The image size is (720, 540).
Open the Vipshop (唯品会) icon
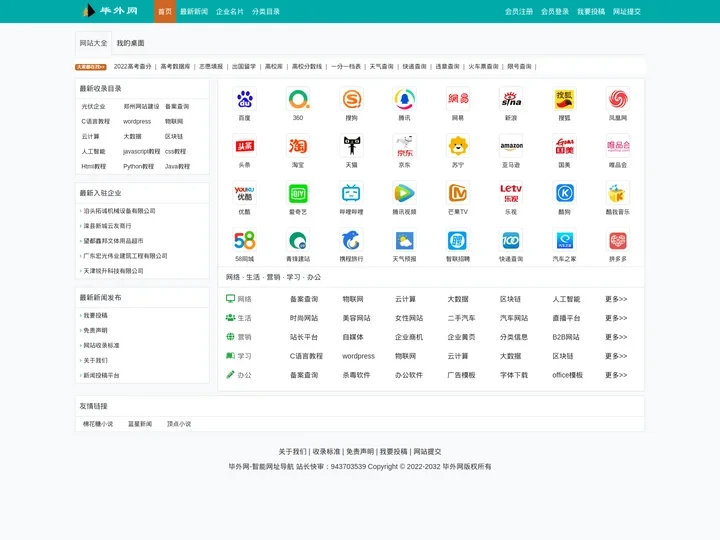pyautogui.click(x=618, y=146)
